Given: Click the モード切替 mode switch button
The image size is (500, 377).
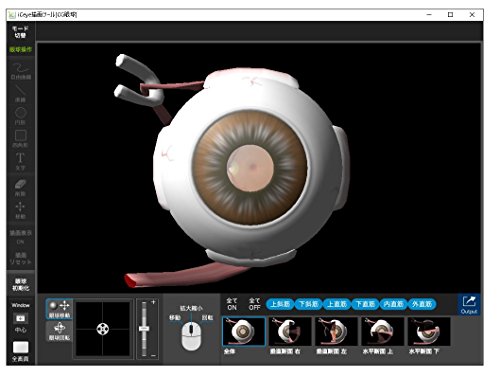Looking at the screenshot, I should click(x=20, y=32).
